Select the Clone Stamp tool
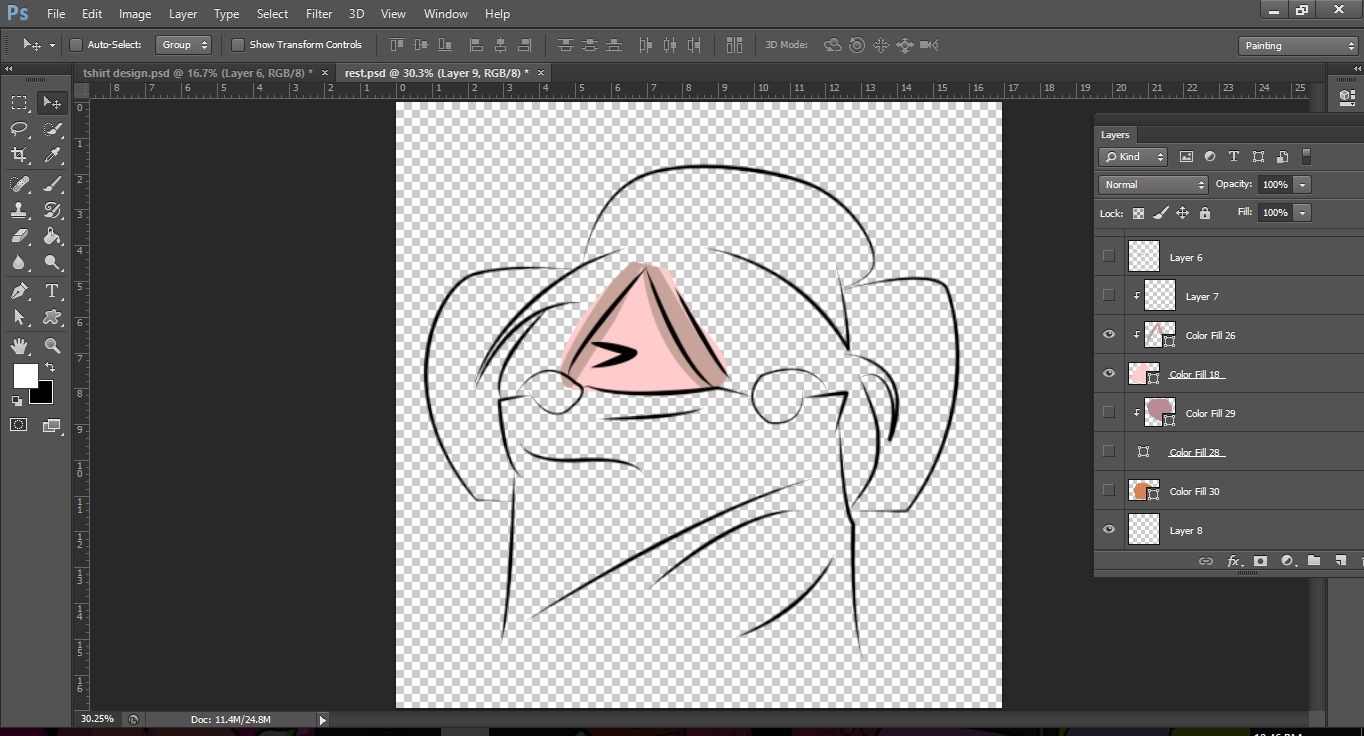 coord(19,210)
